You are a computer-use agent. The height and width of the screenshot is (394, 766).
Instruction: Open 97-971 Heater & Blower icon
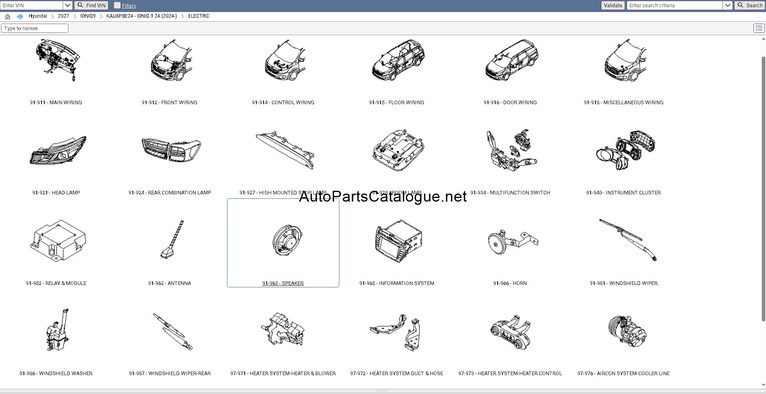click(283, 330)
